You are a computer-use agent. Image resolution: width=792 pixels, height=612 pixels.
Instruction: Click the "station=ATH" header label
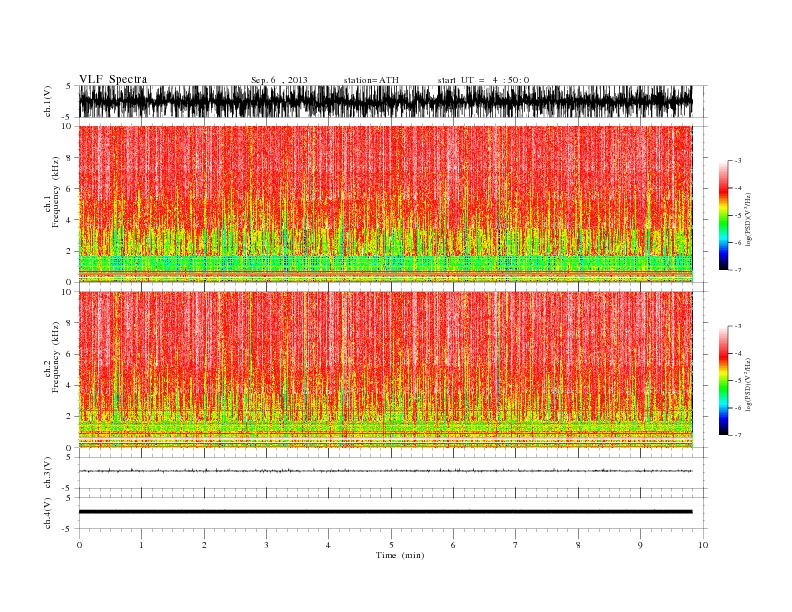click(x=371, y=80)
